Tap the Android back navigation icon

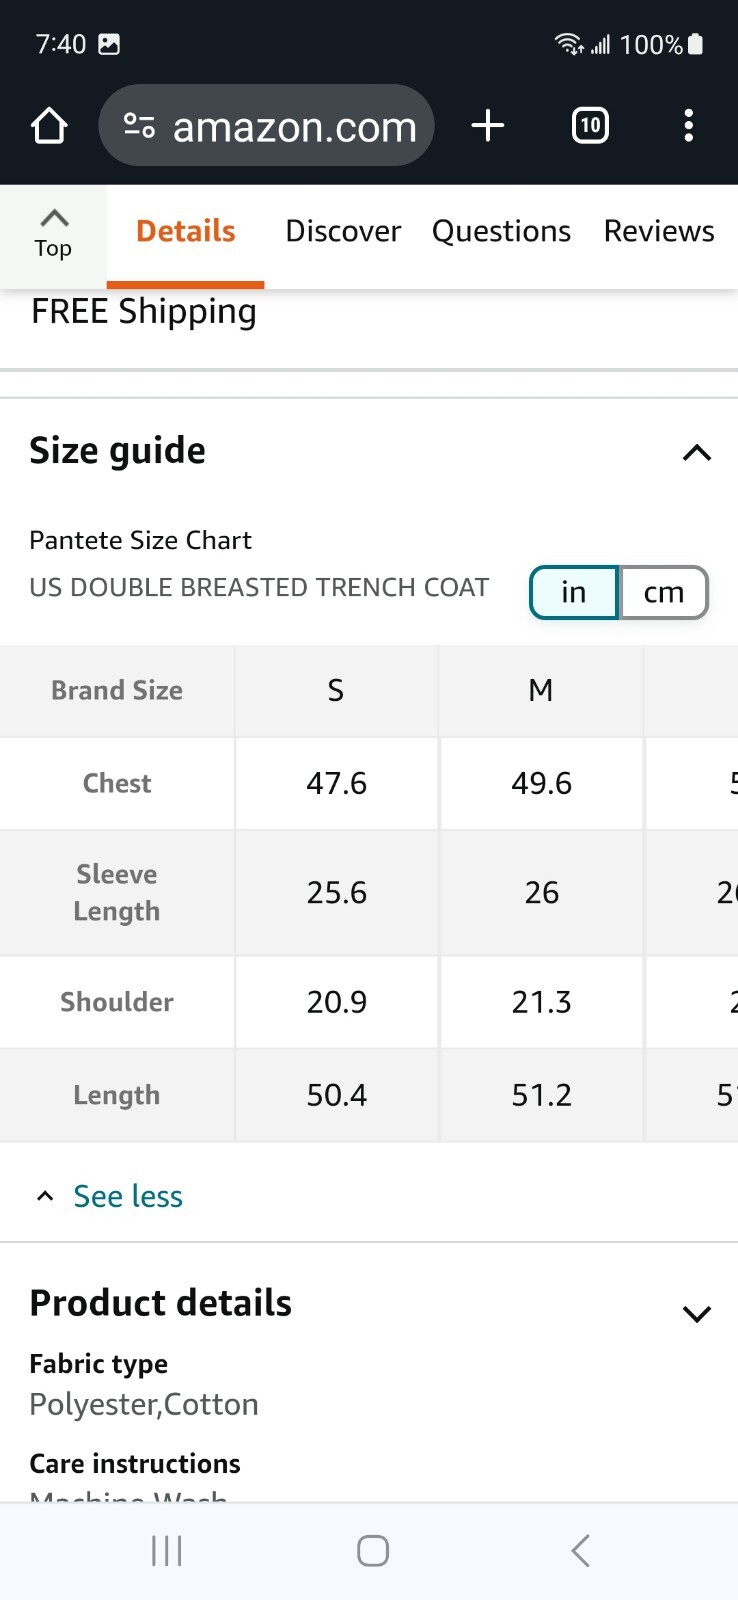point(580,1551)
